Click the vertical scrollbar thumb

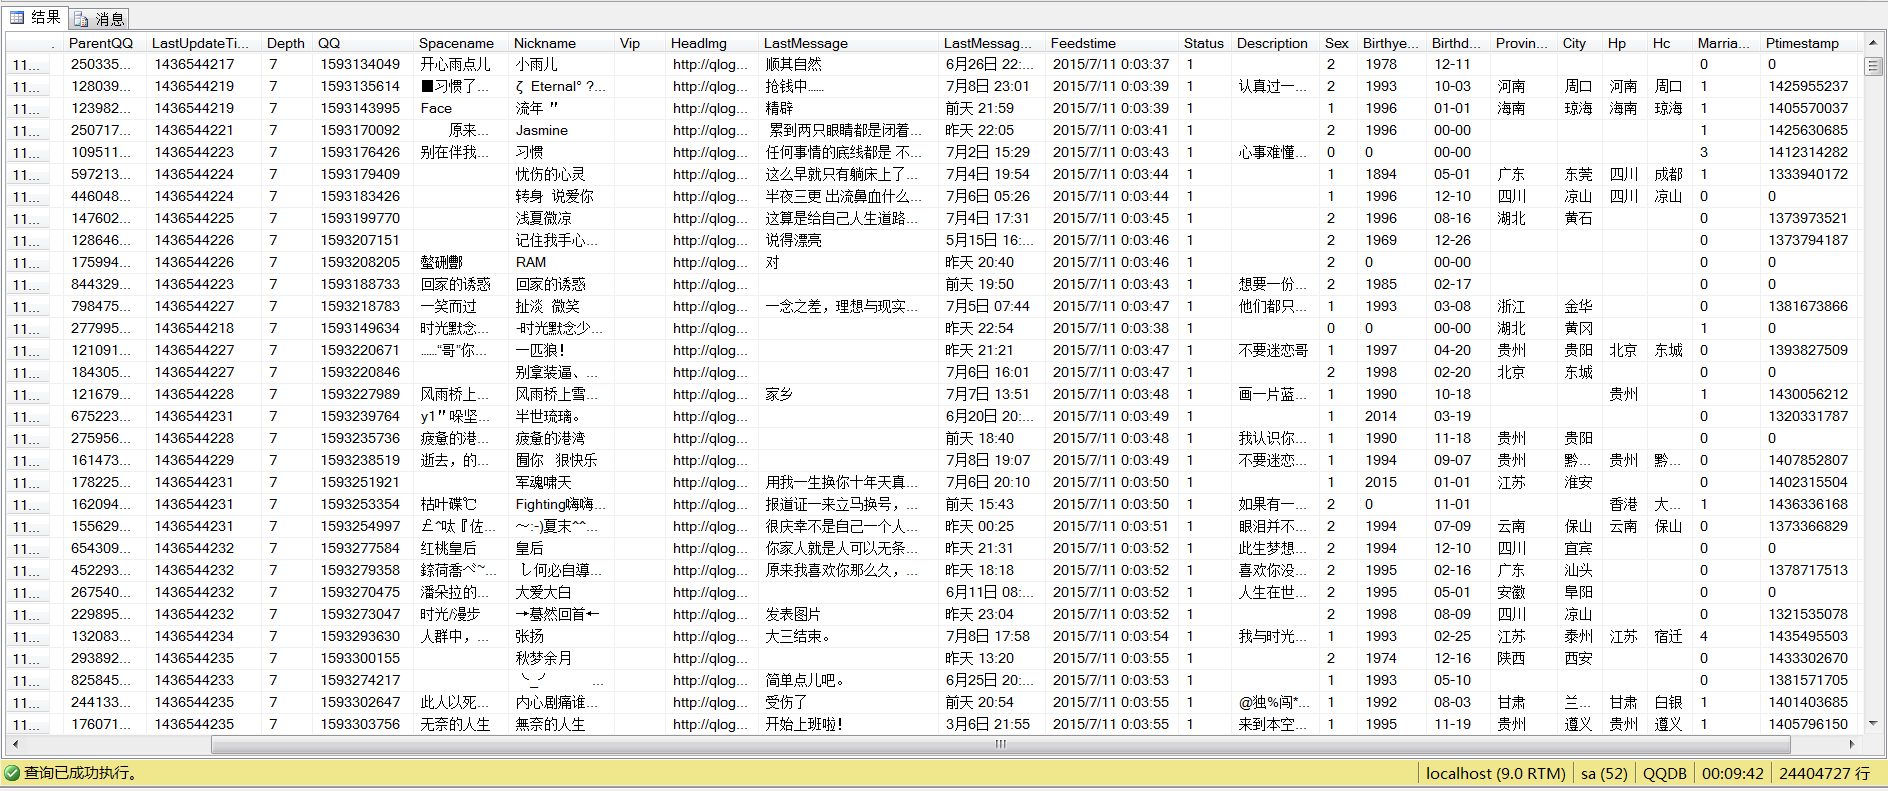click(x=1874, y=65)
